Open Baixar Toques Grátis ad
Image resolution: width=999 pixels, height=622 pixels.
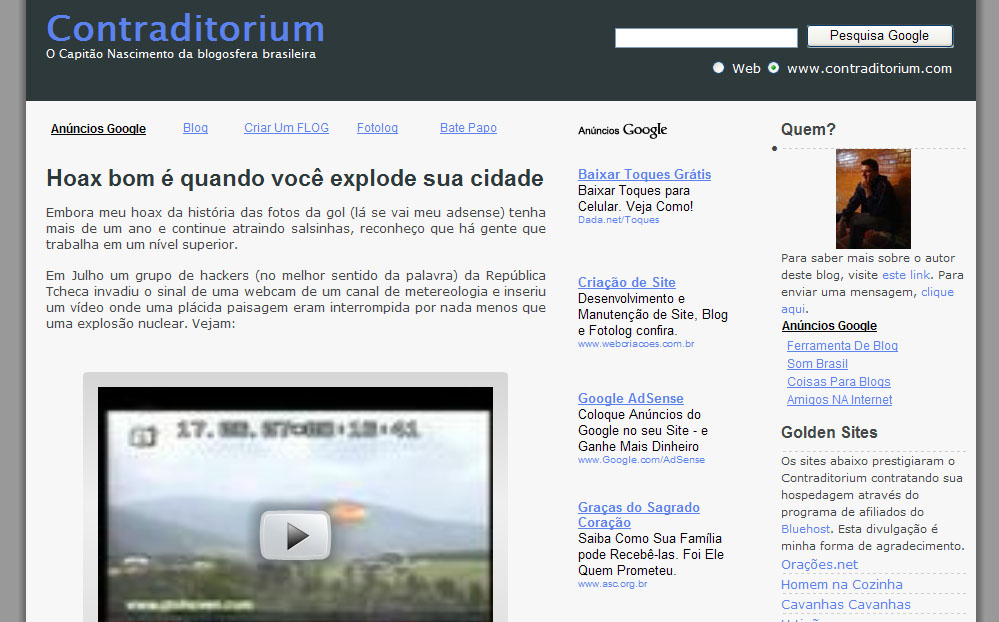click(x=644, y=174)
